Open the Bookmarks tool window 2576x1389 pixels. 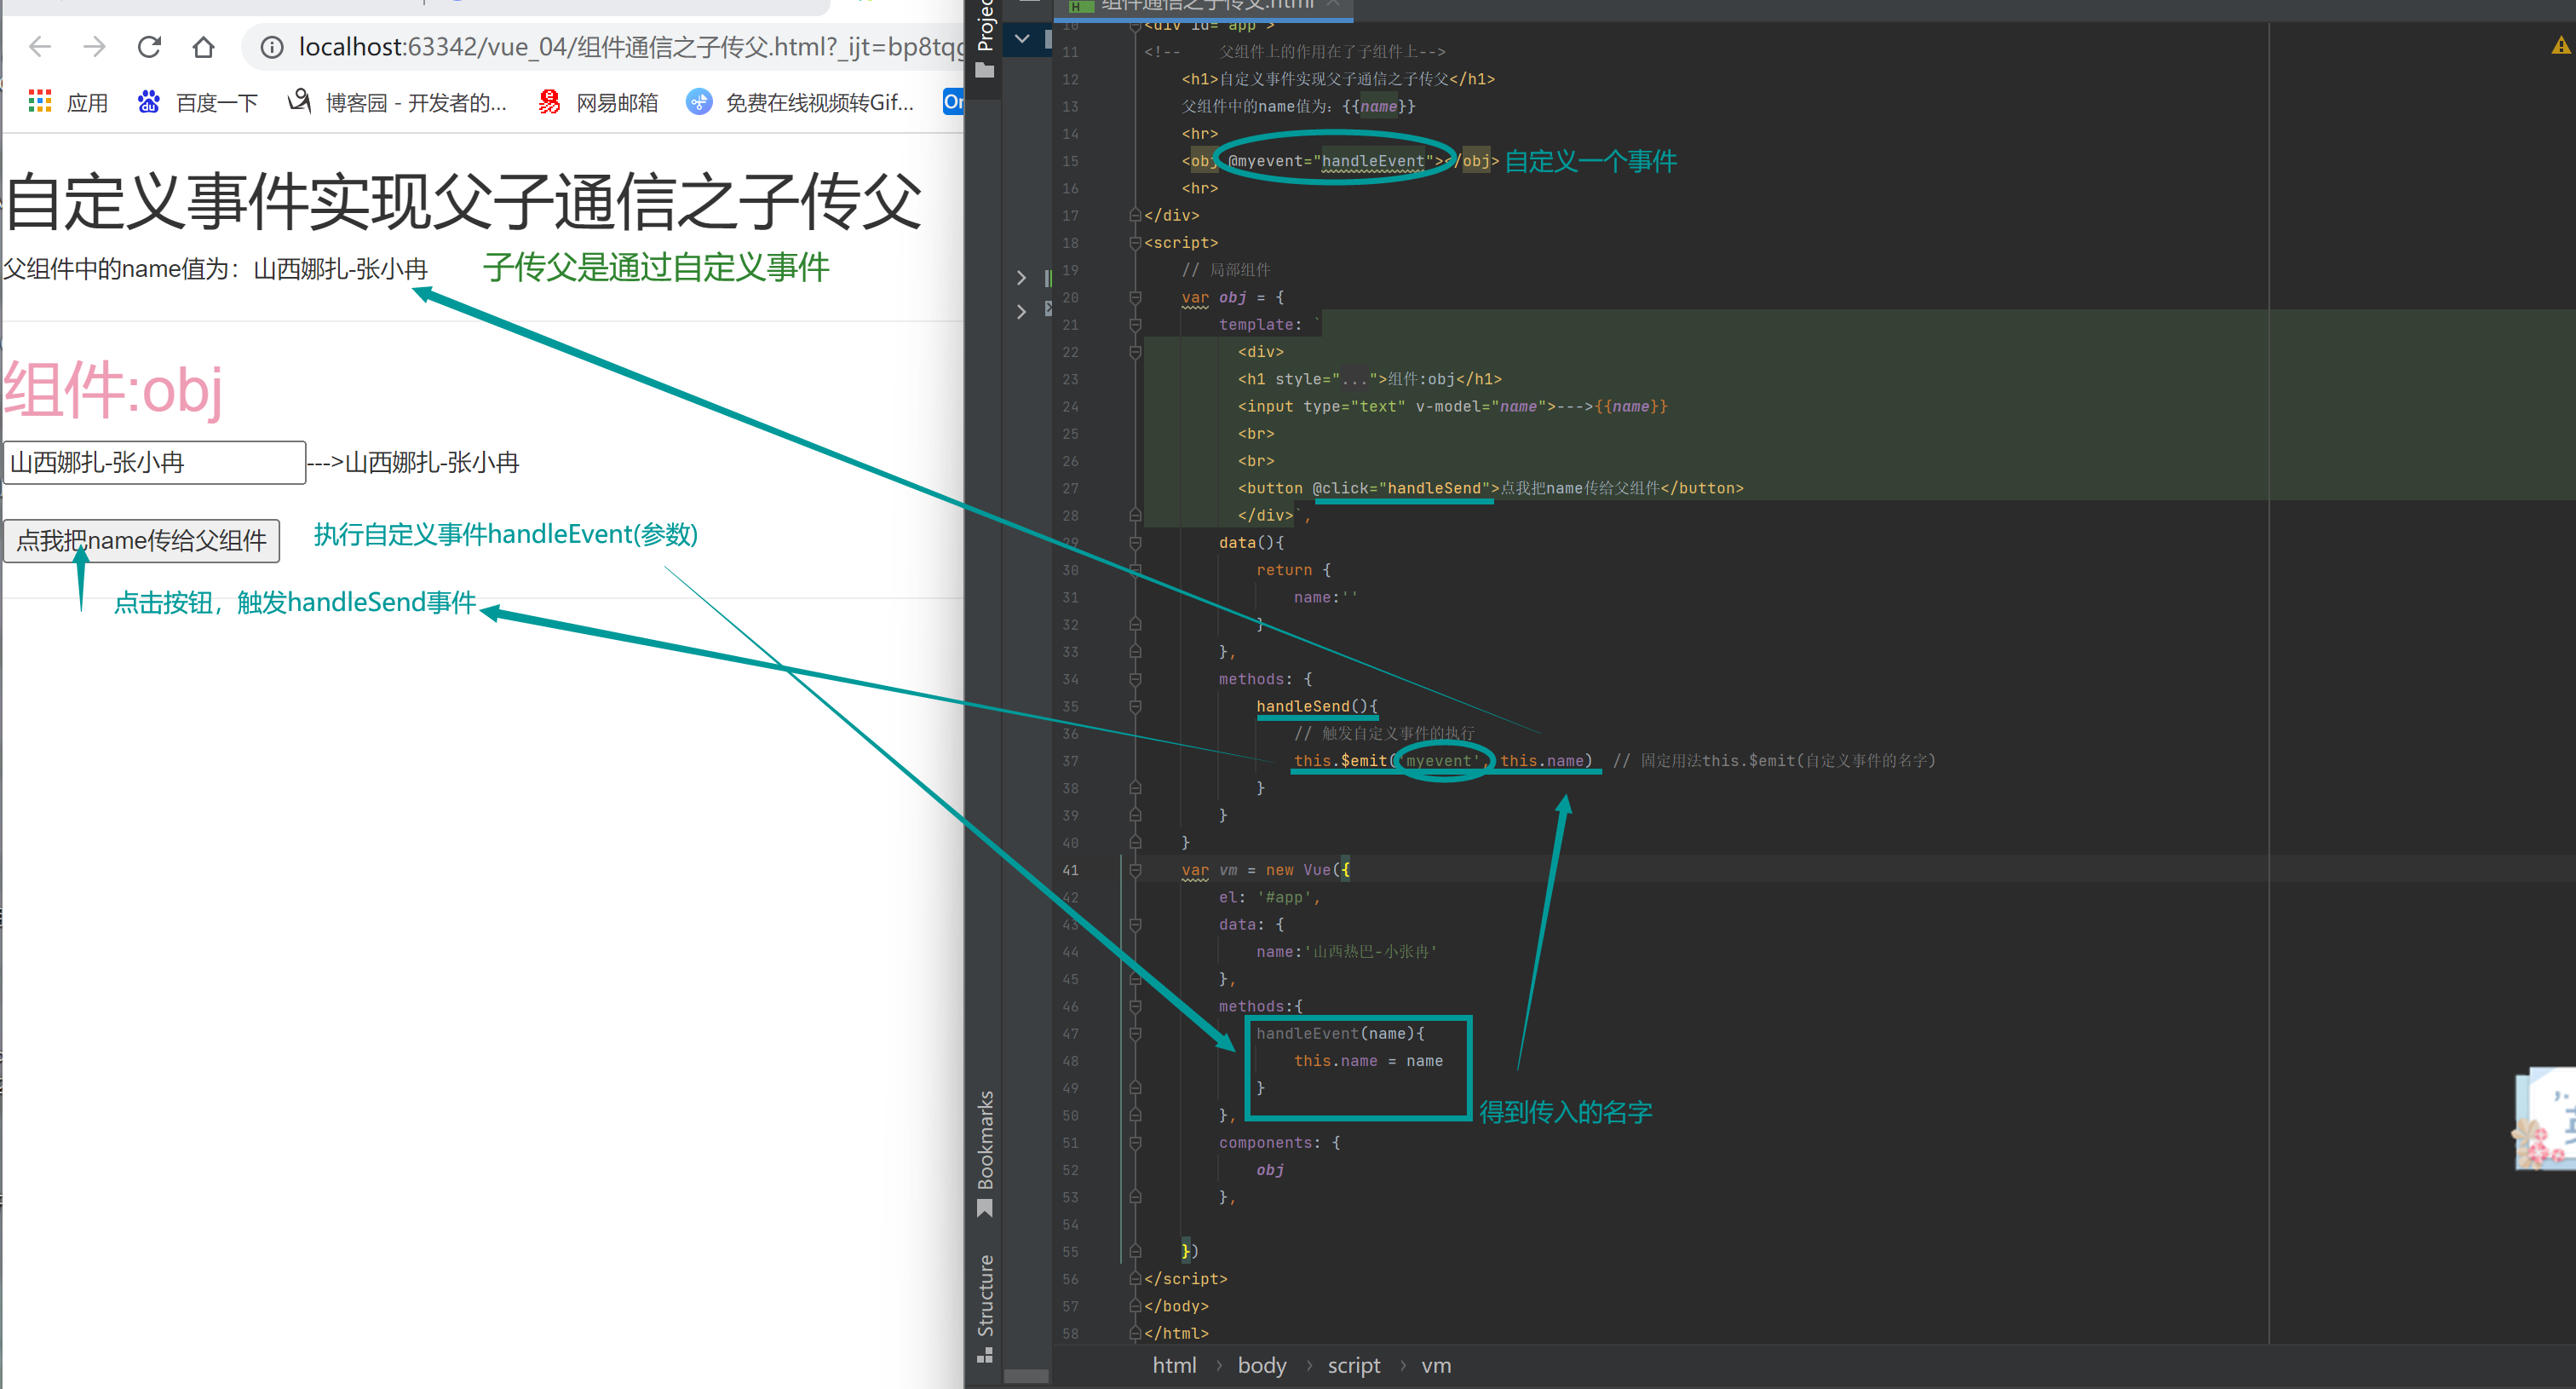tap(985, 1152)
